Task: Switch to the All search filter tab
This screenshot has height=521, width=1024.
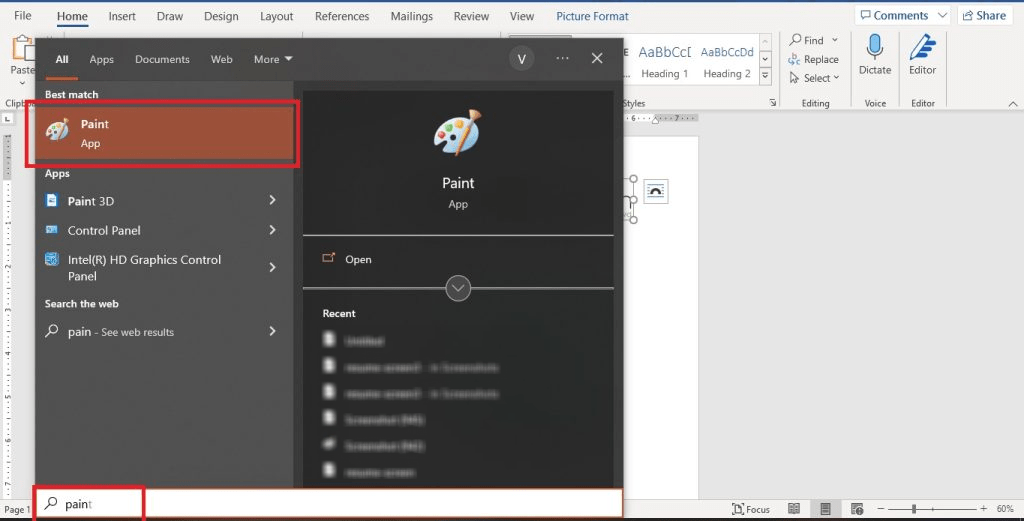Action: [62, 59]
